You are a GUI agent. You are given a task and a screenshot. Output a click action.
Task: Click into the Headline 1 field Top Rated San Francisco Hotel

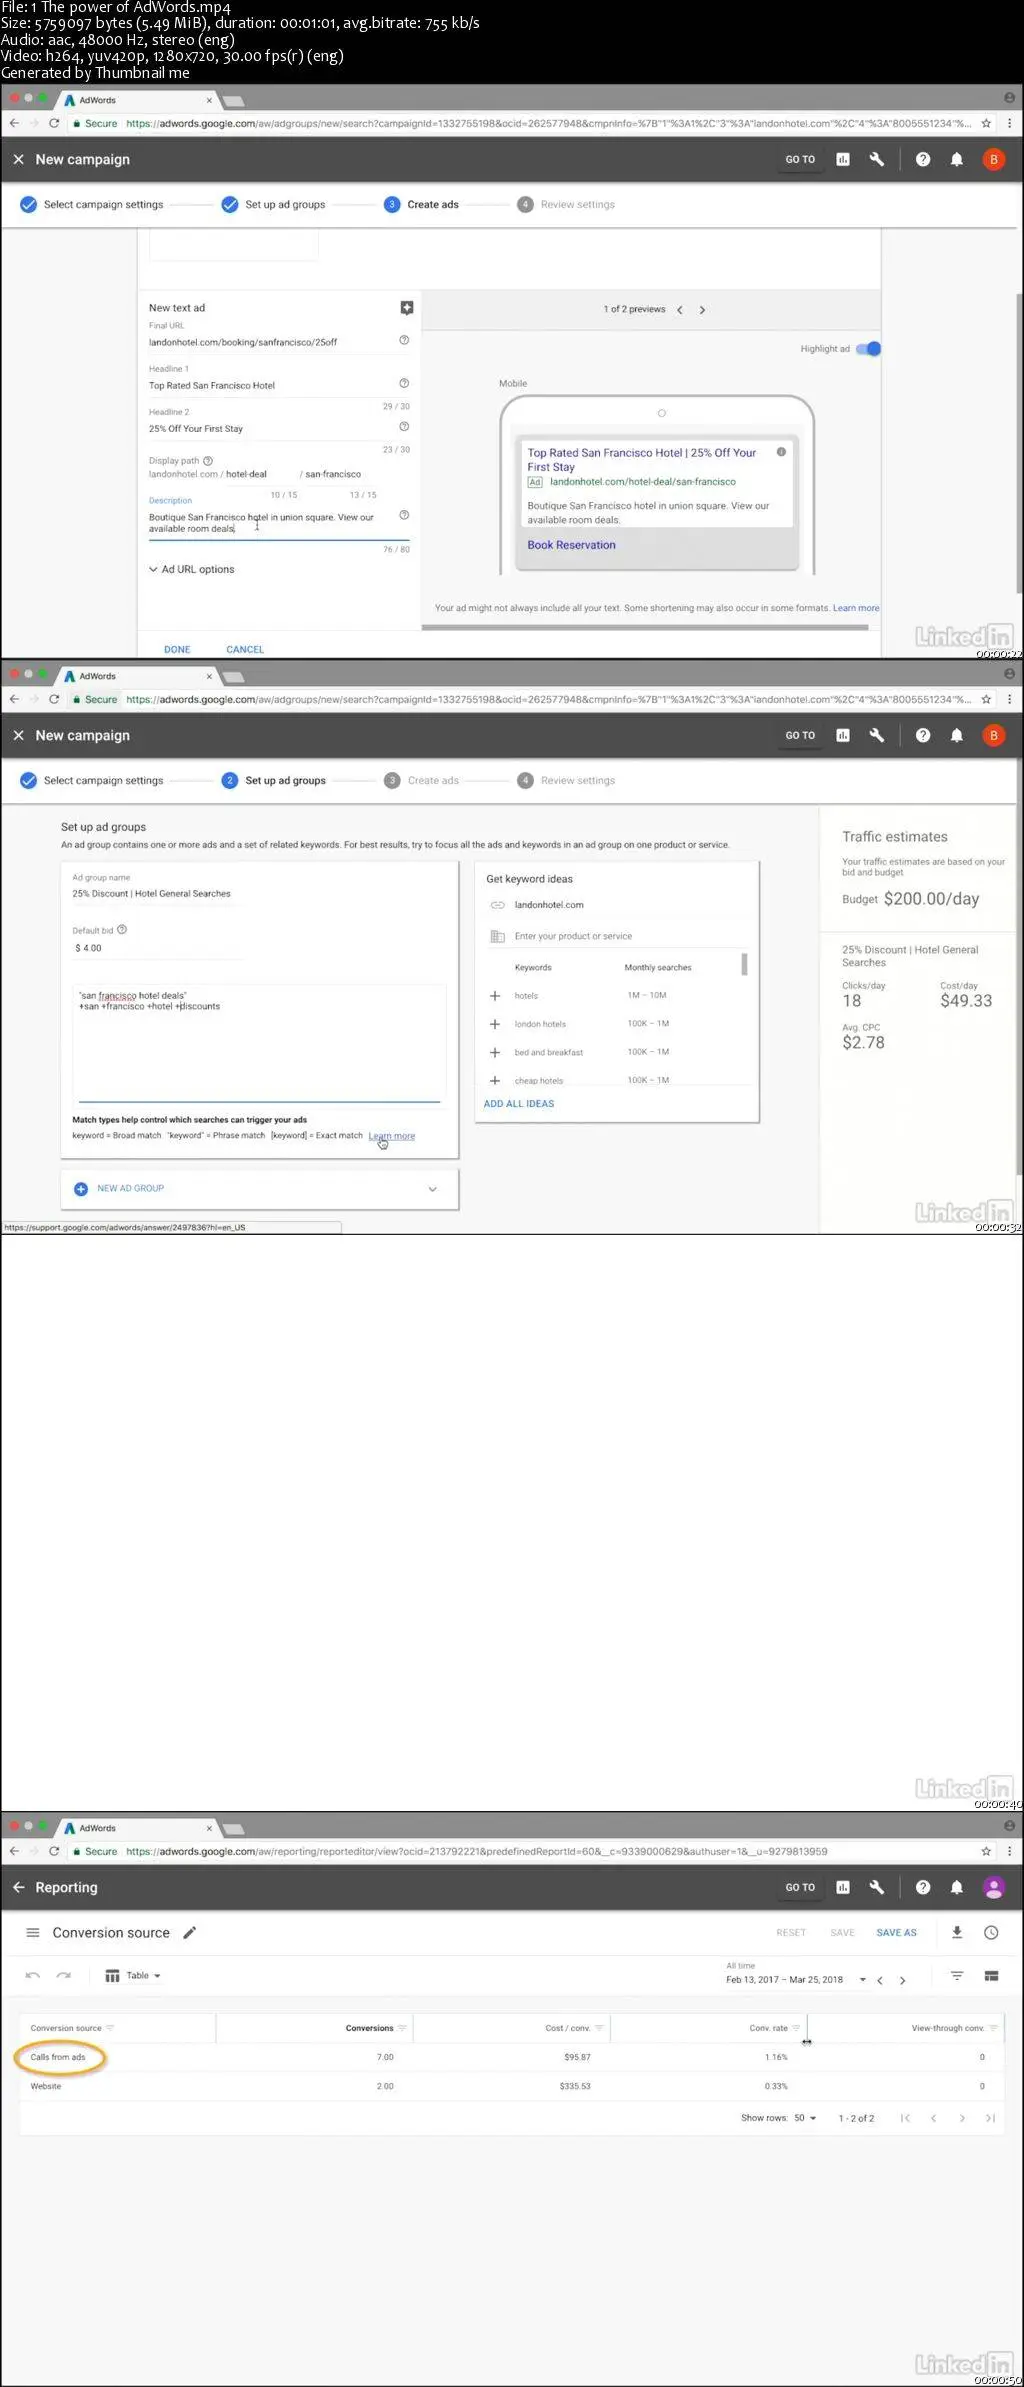[270, 385]
